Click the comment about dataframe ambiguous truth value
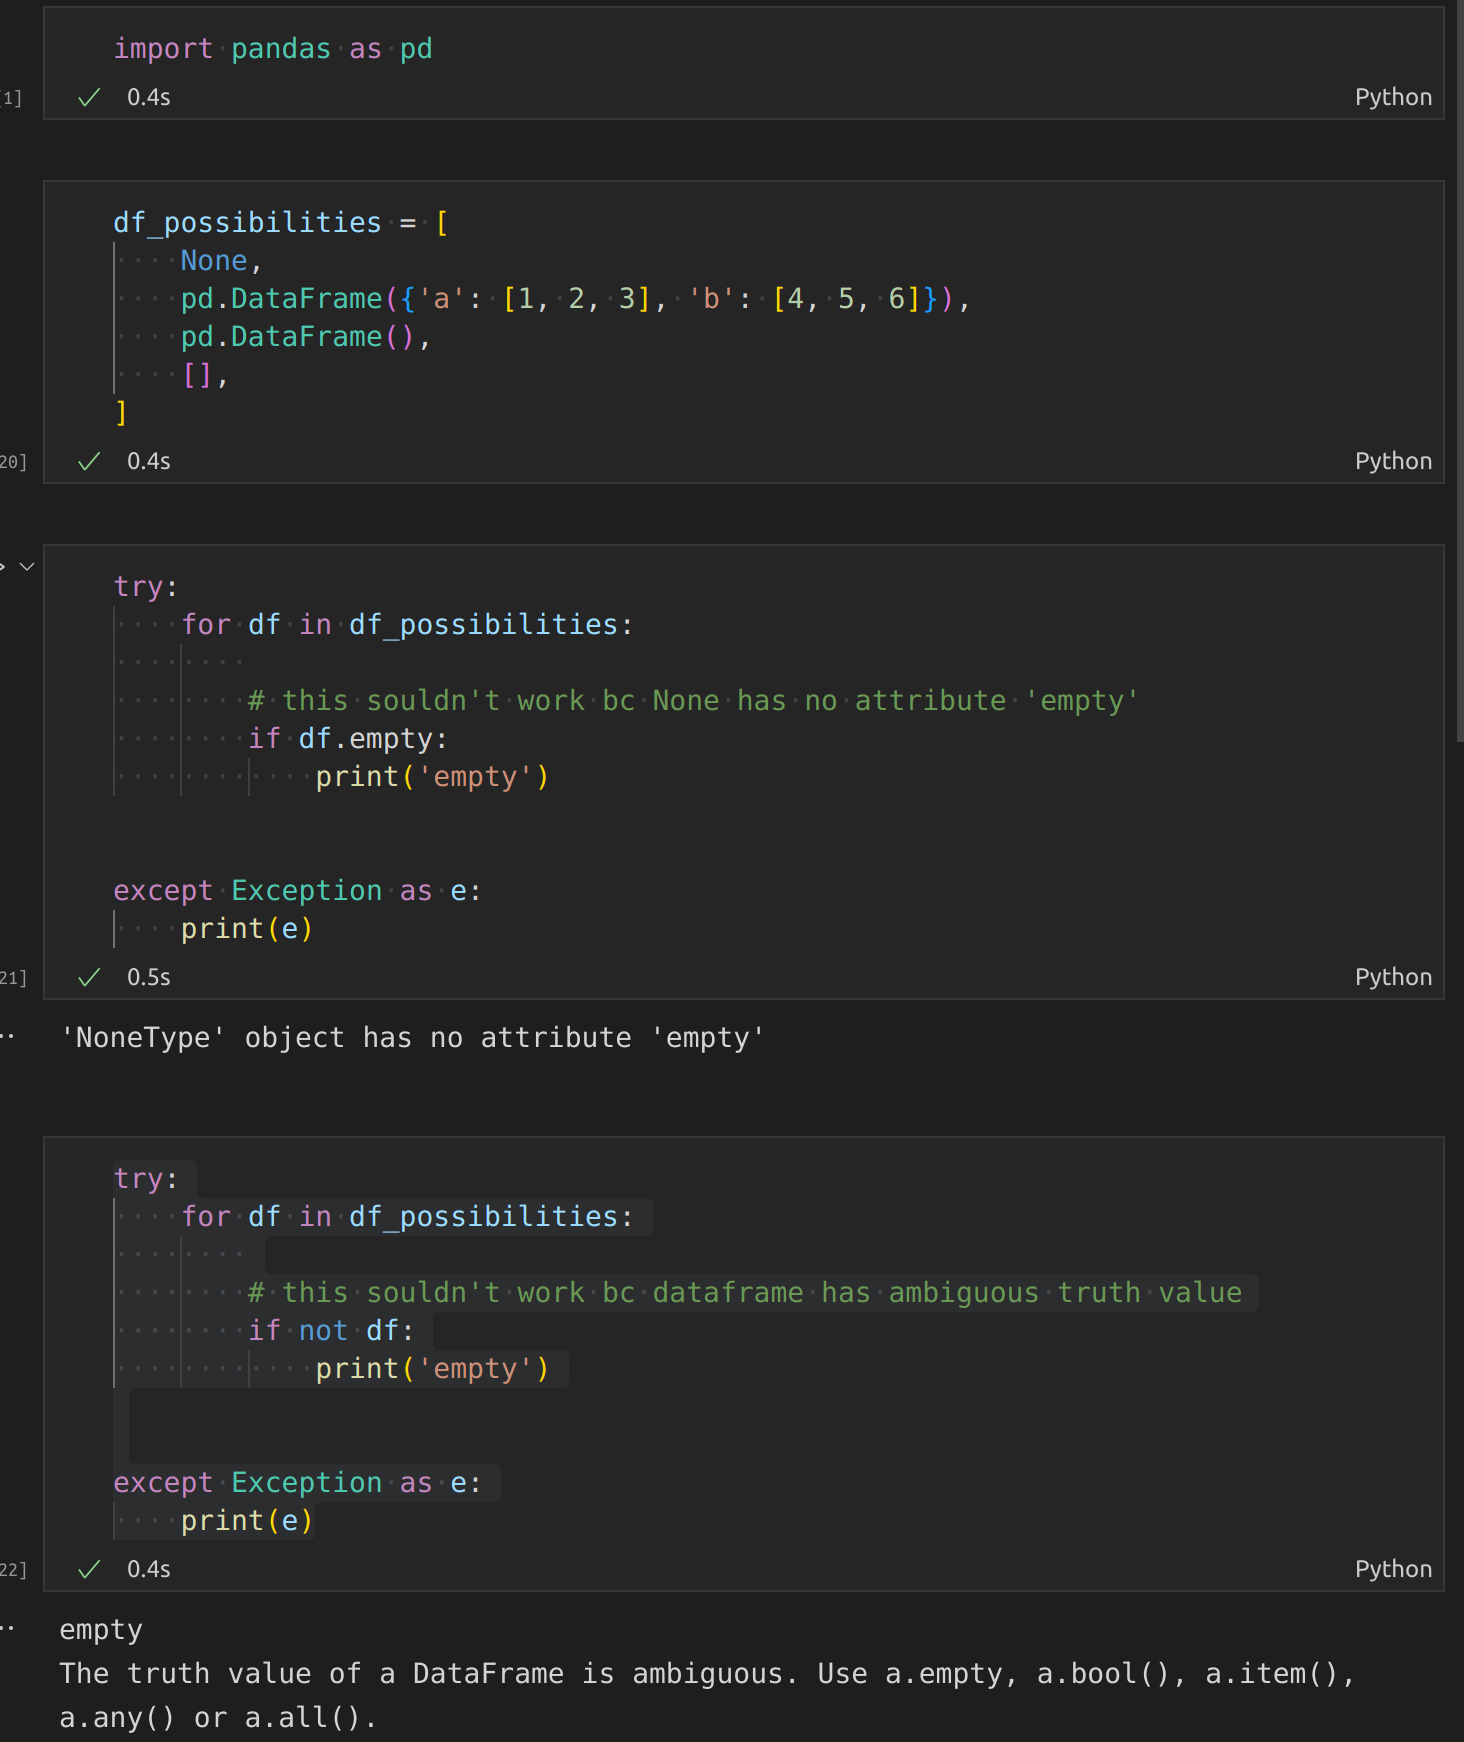Image resolution: width=1464 pixels, height=1742 pixels. point(745,1293)
